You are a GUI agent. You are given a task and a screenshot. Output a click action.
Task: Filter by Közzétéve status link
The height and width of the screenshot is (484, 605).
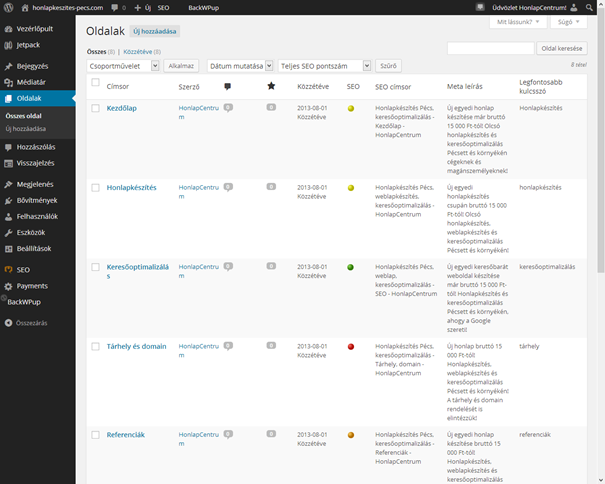(x=138, y=52)
